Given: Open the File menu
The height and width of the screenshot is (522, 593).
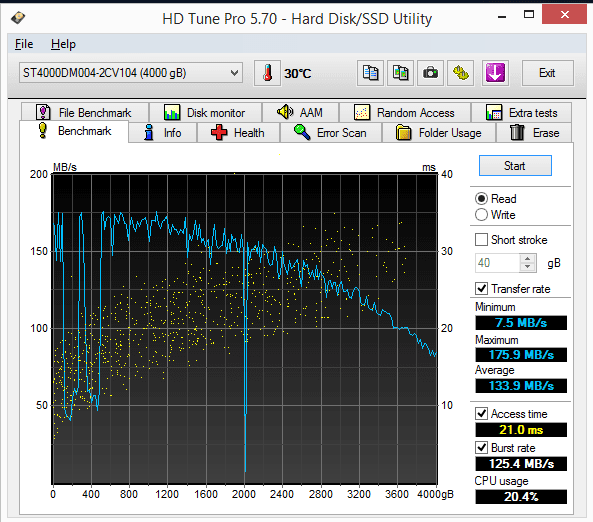Looking at the screenshot, I should pos(24,44).
